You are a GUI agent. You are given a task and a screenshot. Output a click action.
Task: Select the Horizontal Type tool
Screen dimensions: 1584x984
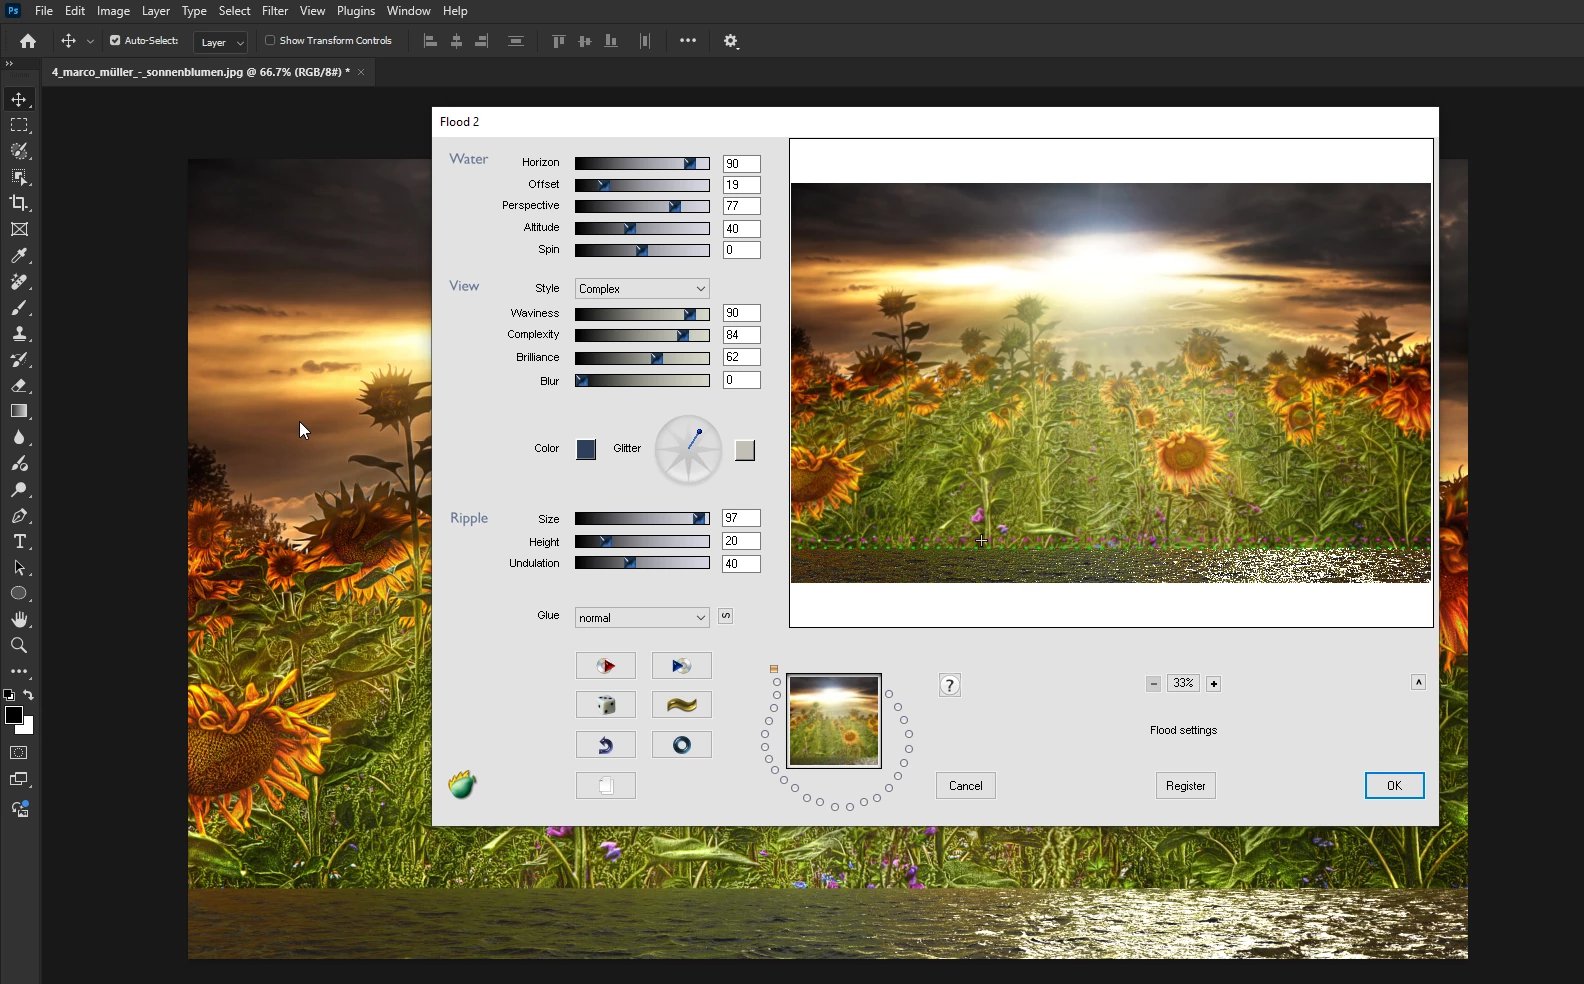point(19,542)
